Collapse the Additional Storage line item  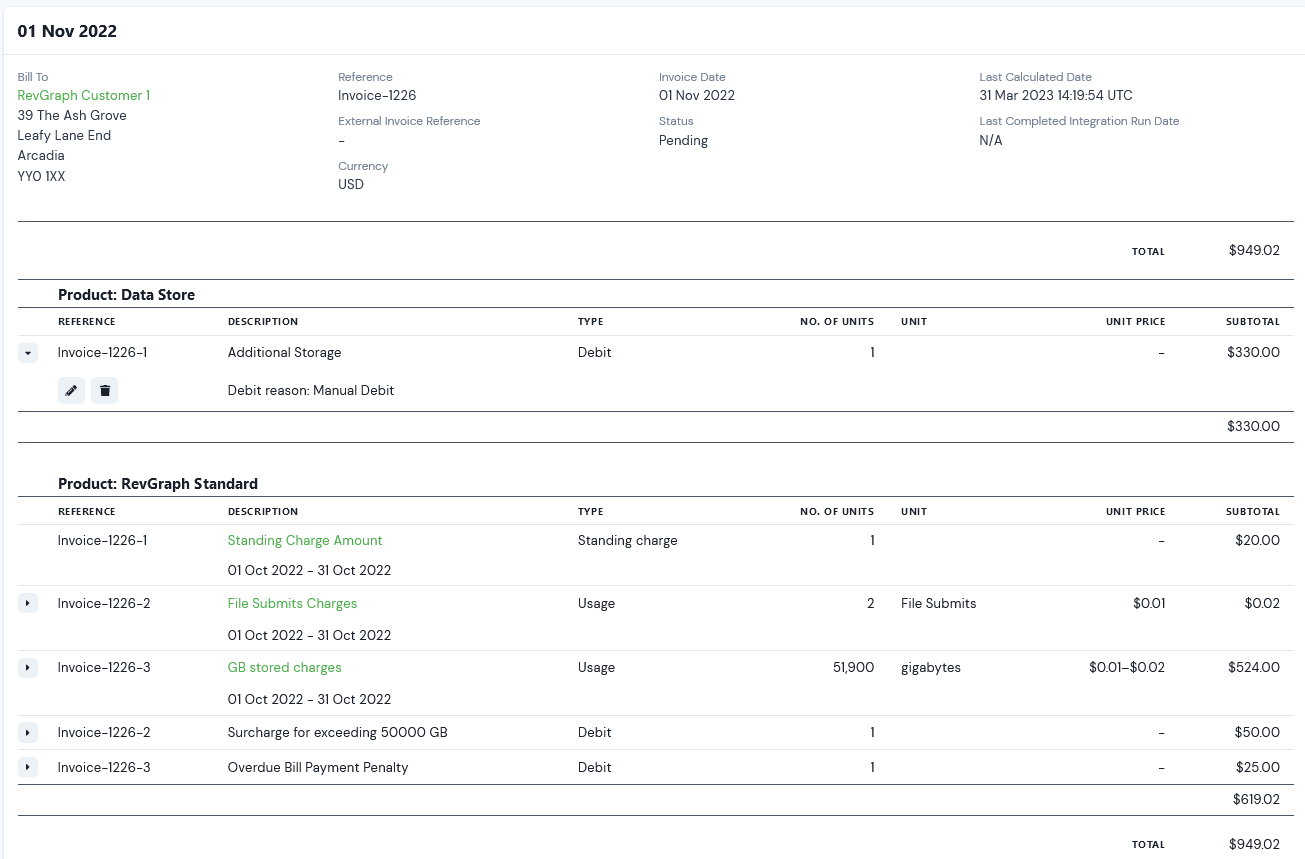click(x=28, y=353)
